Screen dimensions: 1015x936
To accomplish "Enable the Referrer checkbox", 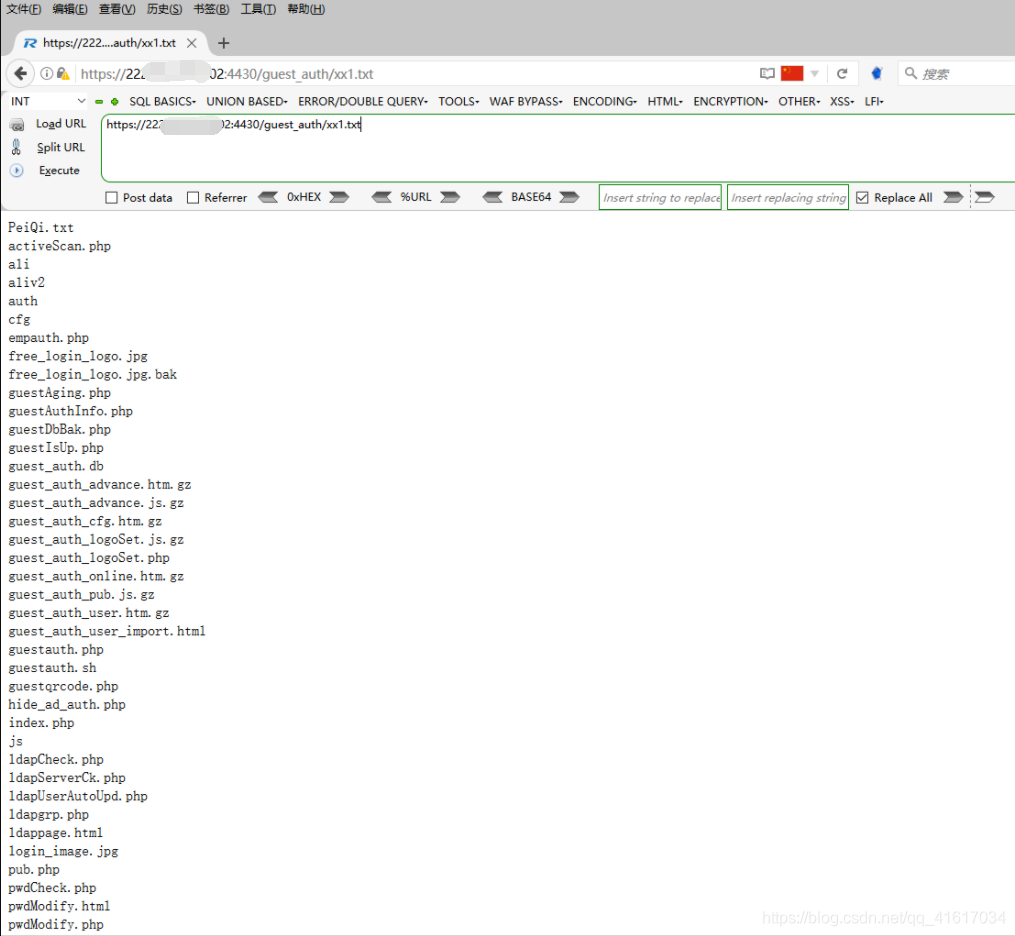I will pos(193,198).
